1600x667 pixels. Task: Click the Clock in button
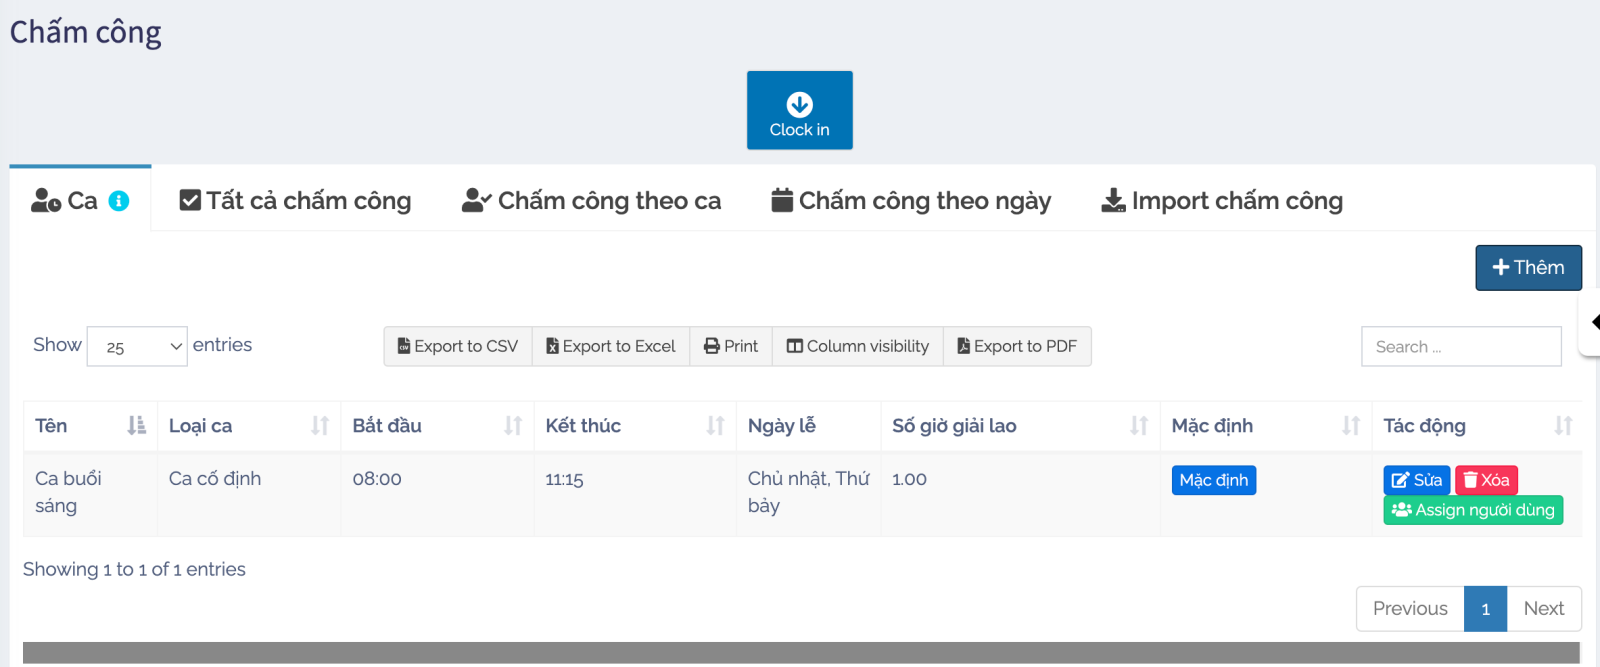pyautogui.click(x=799, y=110)
